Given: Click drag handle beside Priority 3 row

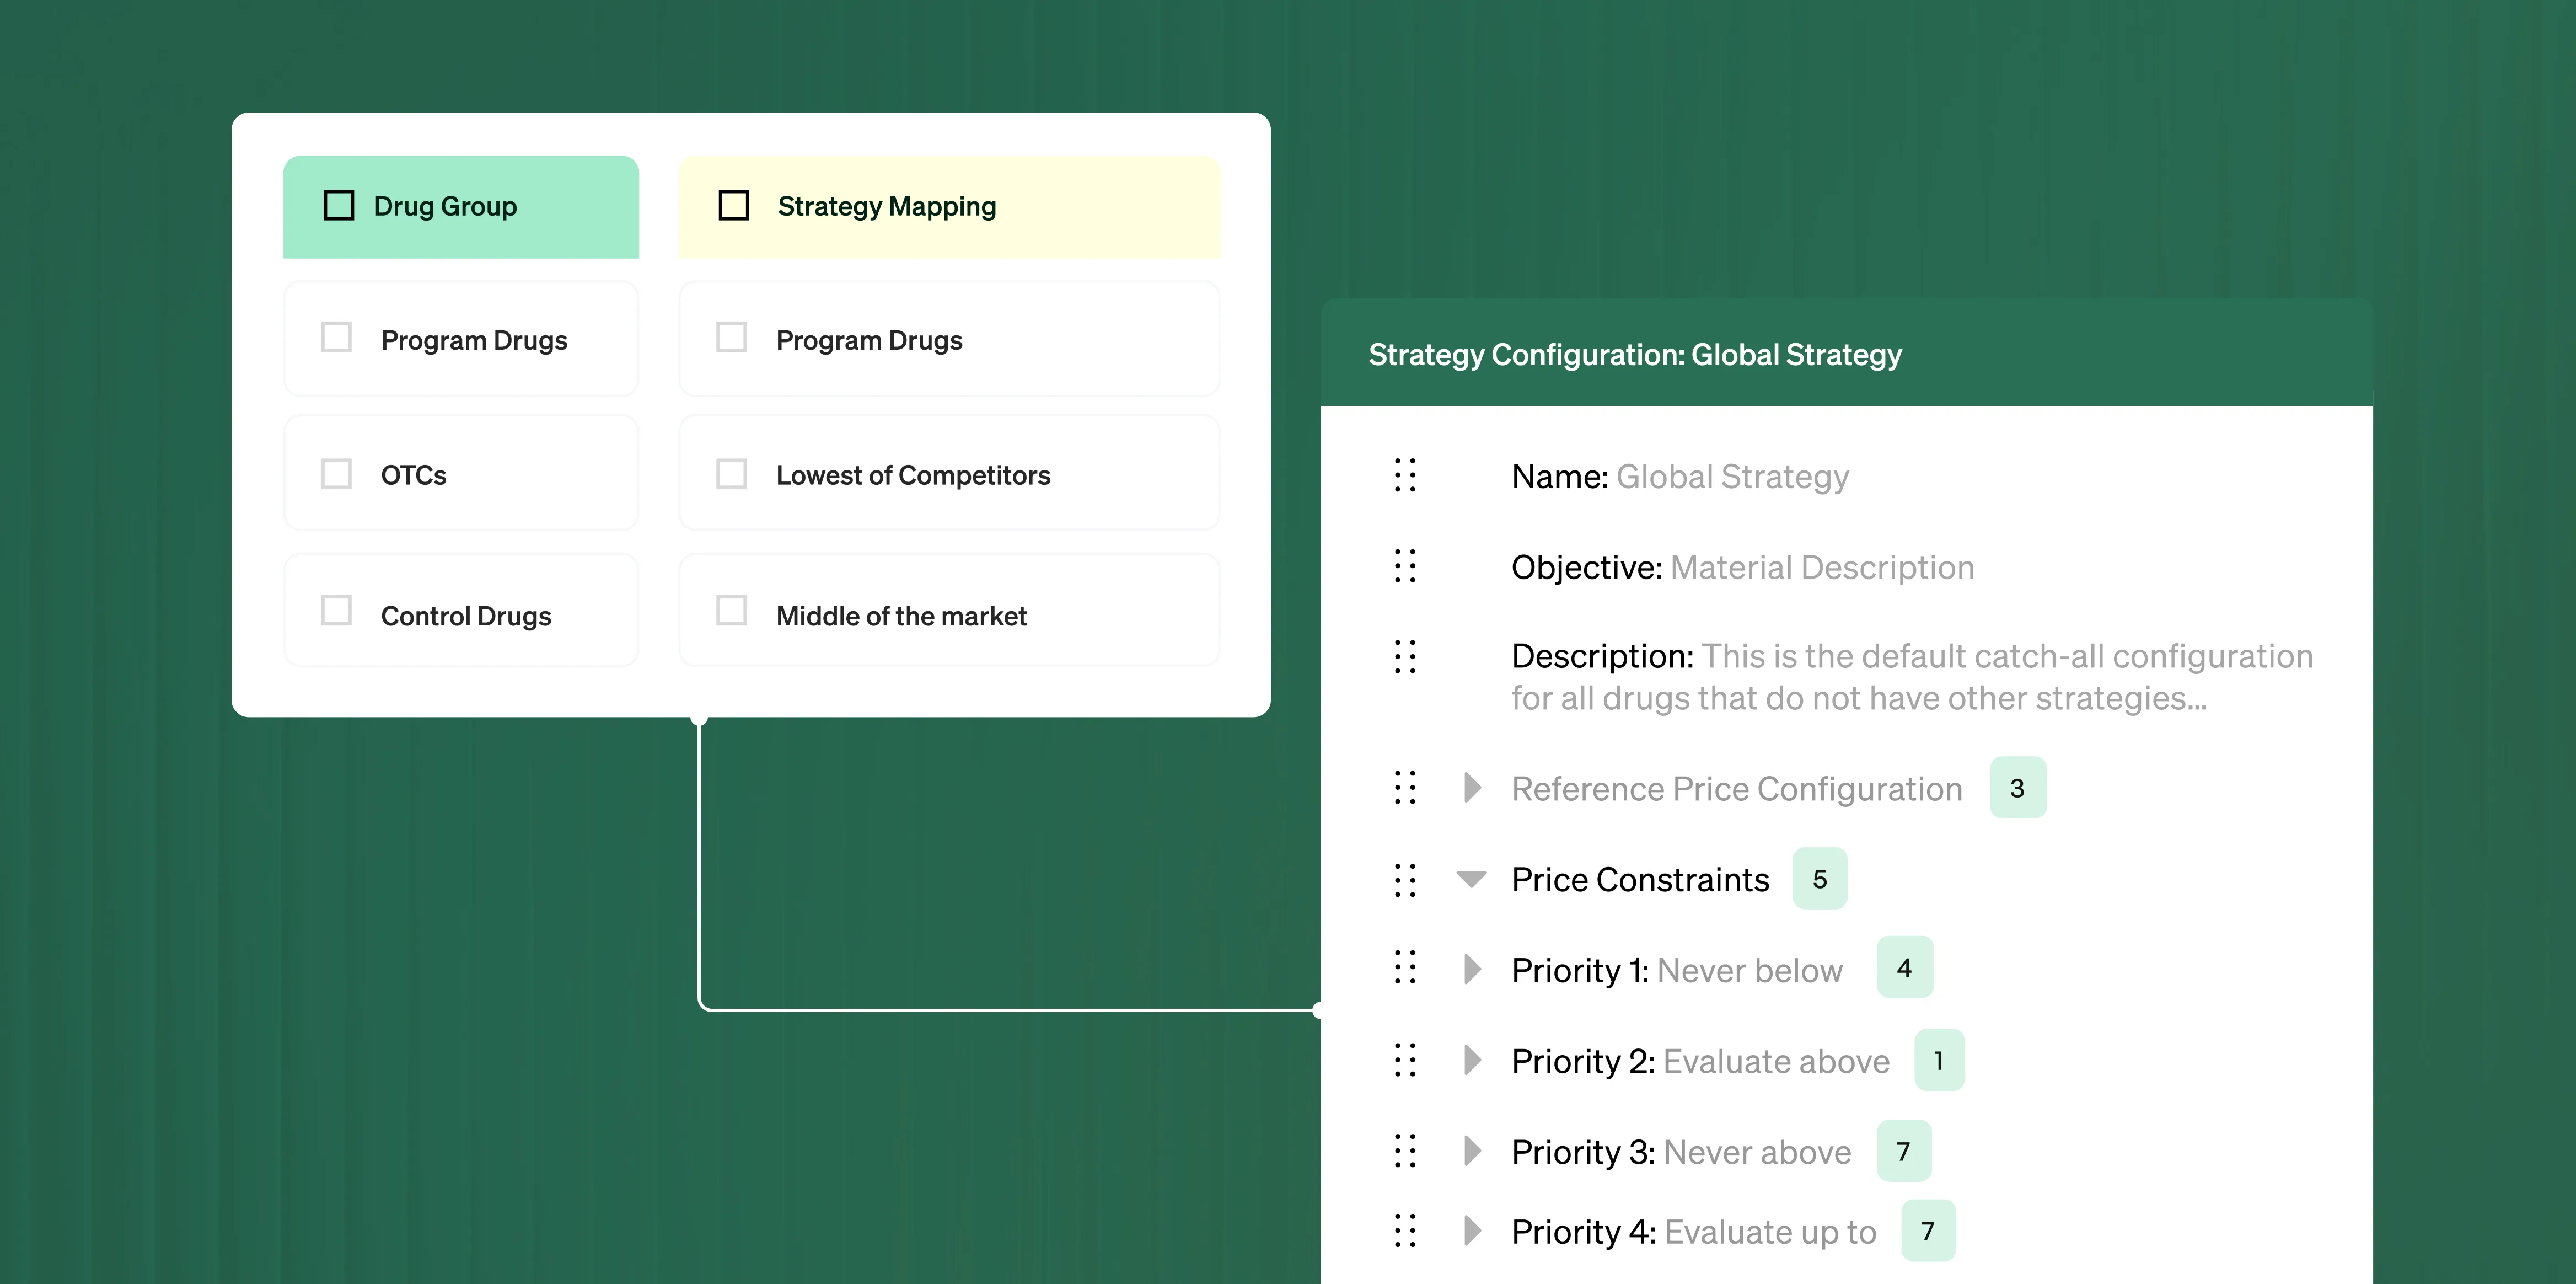Looking at the screenshot, I should coord(1405,1151).
